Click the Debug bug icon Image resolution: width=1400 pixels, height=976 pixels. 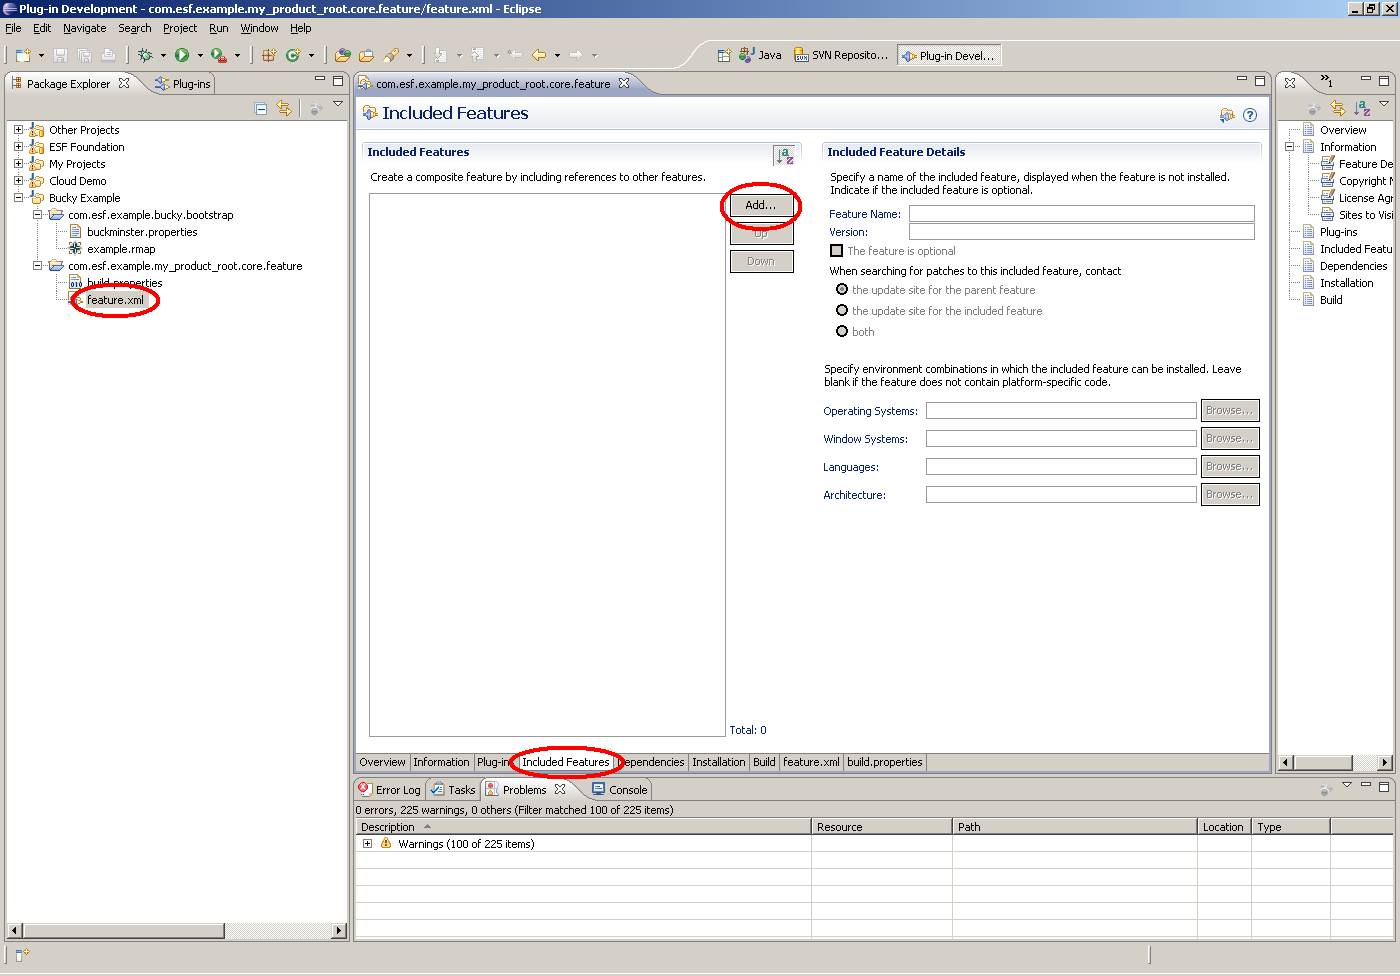(x=145, y=55)
